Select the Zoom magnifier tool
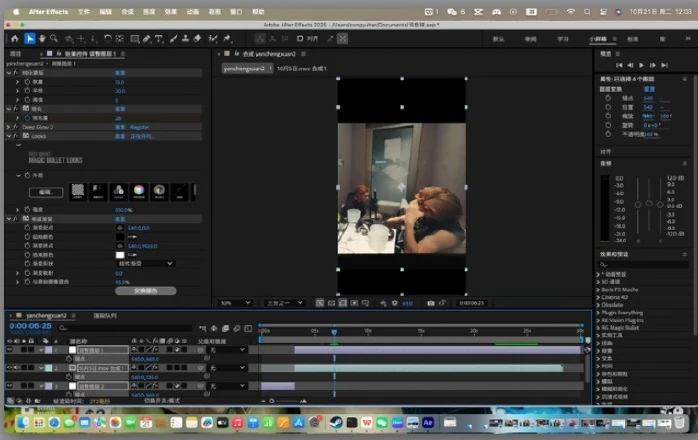Screen dimensions: 698x440 [x=54, y=39]
